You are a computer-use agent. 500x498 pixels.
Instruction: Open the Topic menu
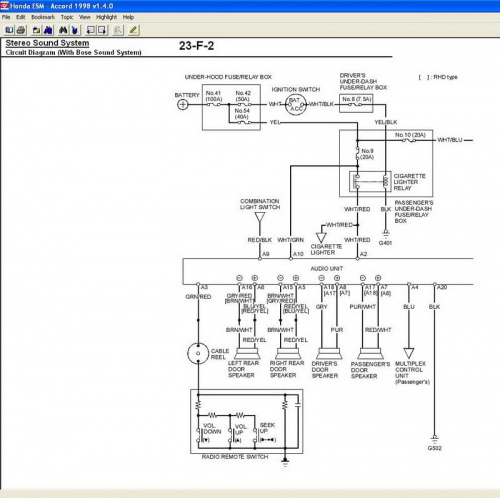67,17
